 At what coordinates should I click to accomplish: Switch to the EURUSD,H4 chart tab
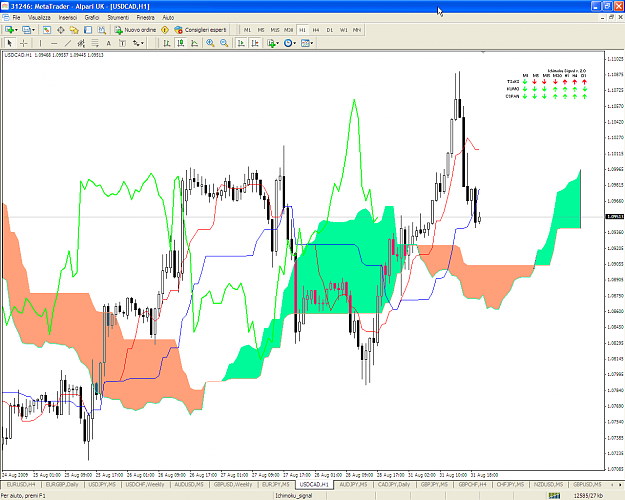click(21, 484)
